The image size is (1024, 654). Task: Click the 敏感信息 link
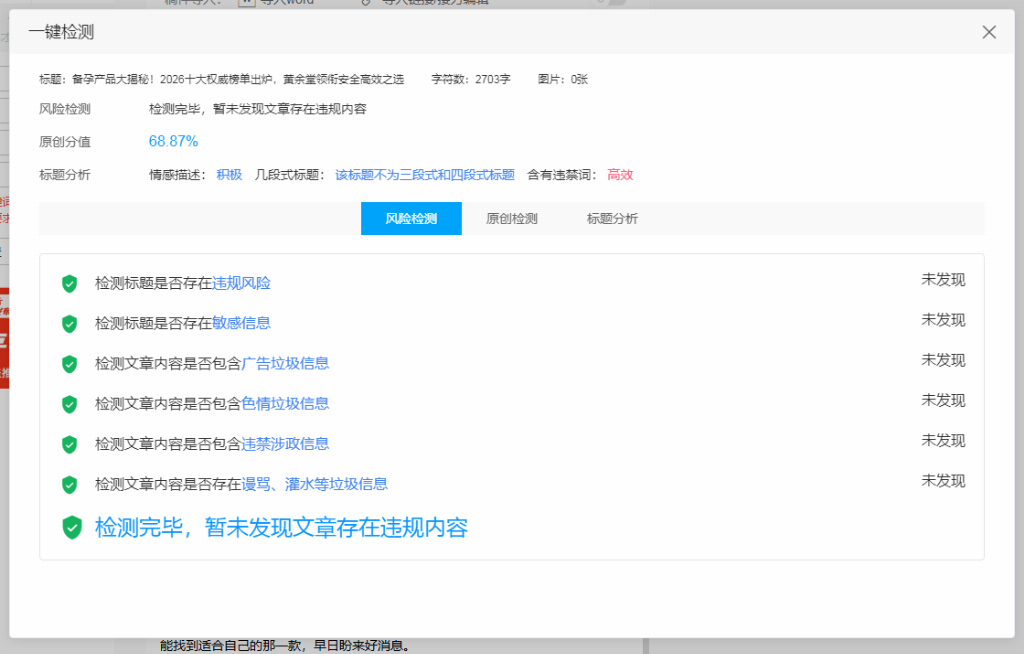(x=241, y=323)
